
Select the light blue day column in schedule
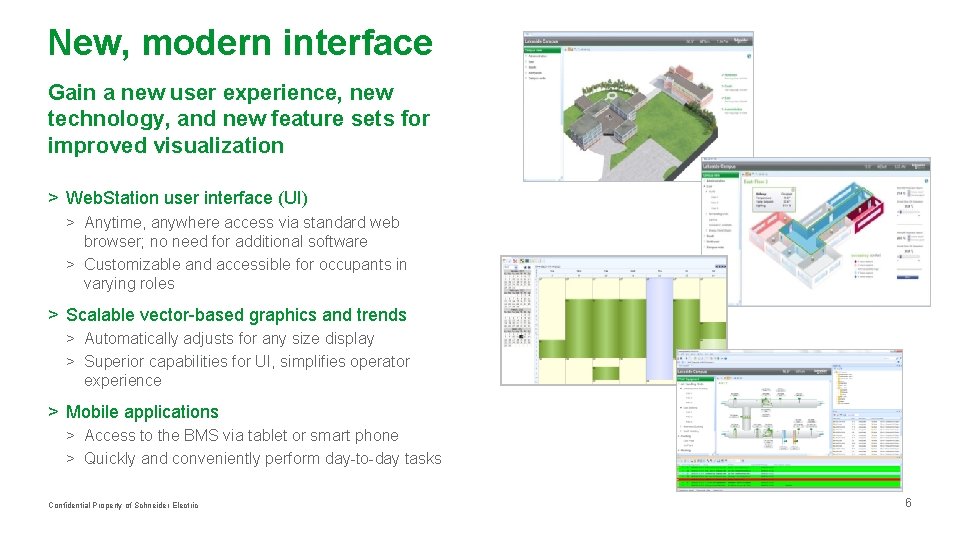coord(659,328)
